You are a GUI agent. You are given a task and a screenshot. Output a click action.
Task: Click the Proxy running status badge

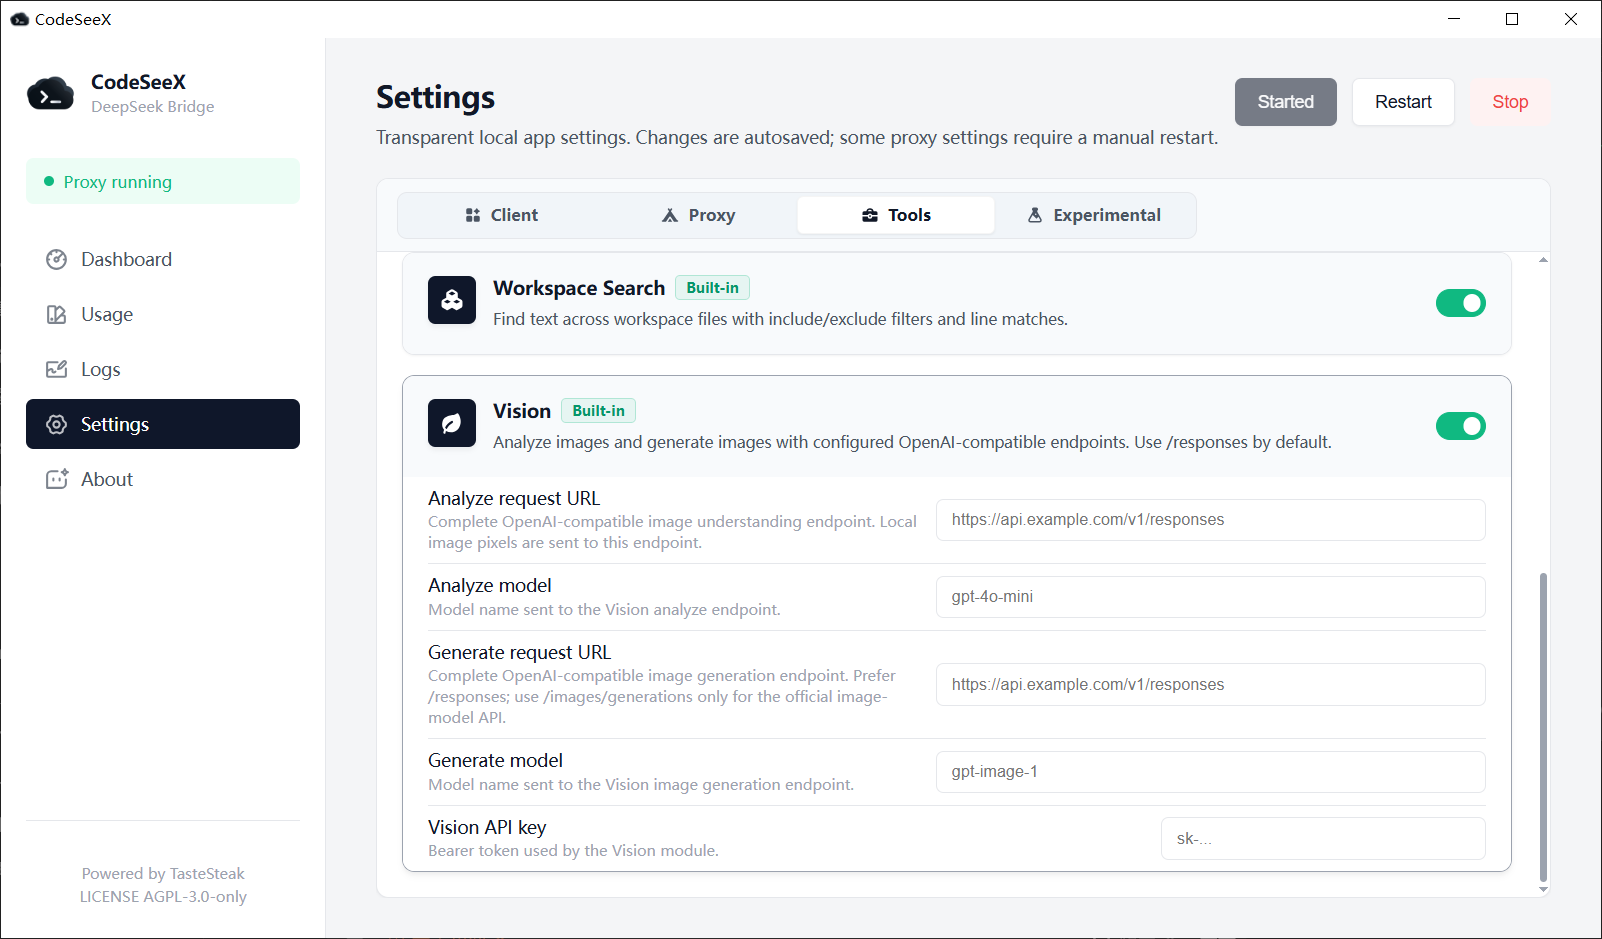(163, 181)
